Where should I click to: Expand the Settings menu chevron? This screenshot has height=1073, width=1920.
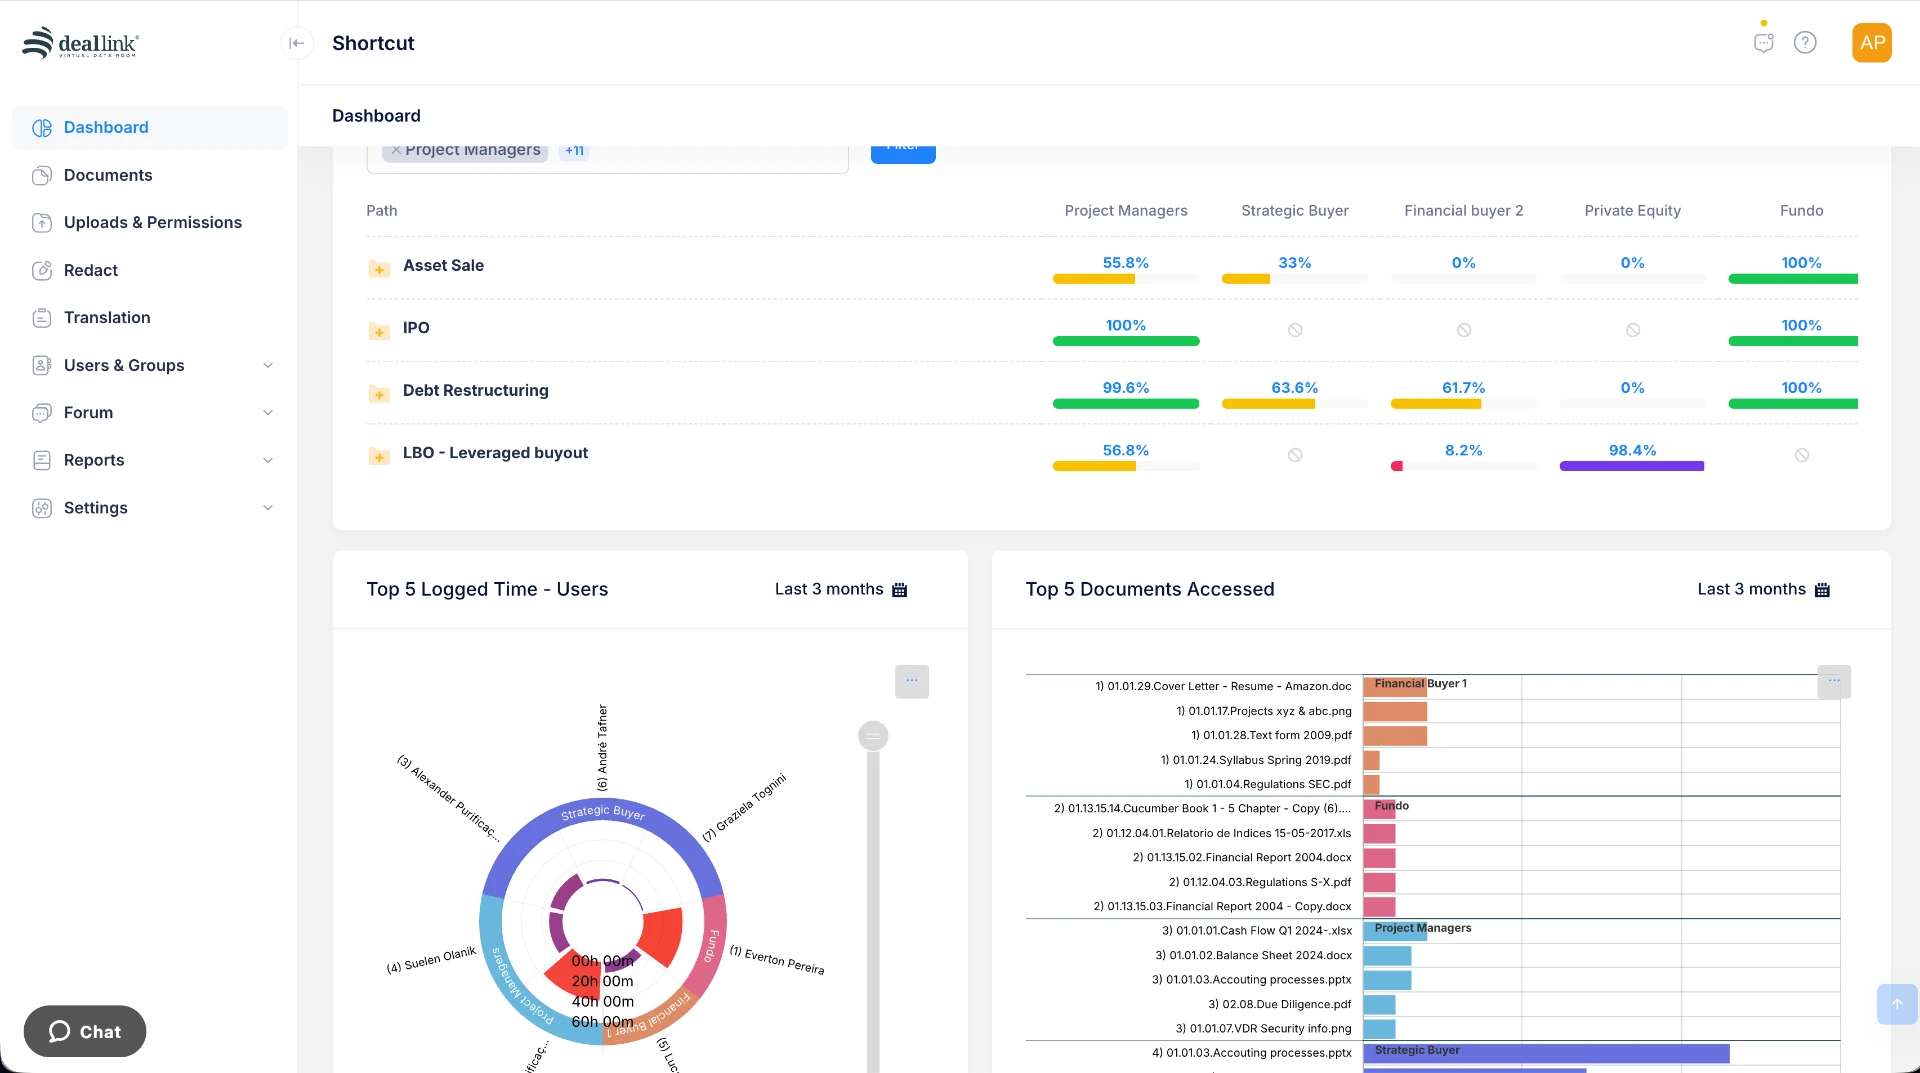point(268,508)
